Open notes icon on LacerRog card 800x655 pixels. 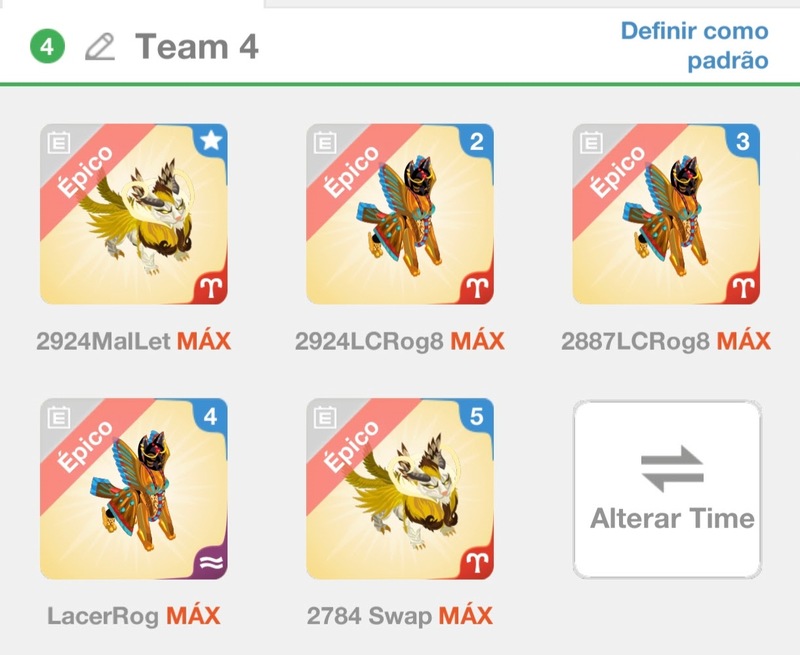(59, 417)
